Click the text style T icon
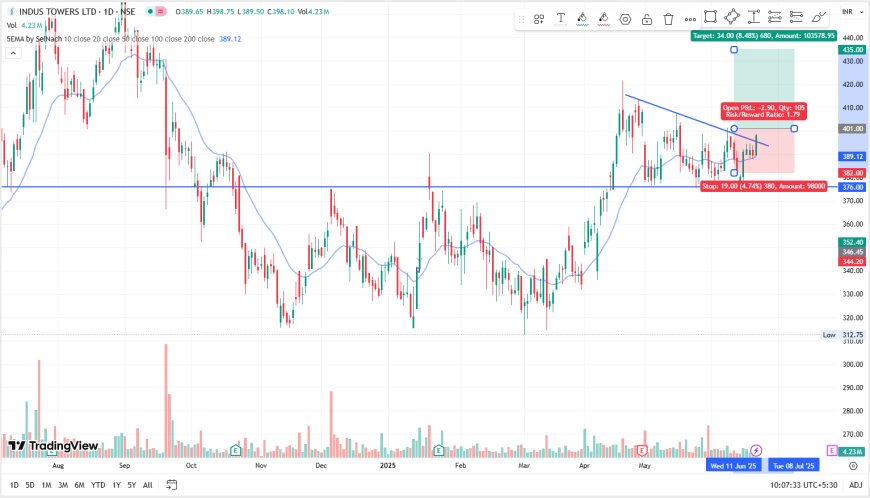Screen dimensions: 870x498 [561, 19]
